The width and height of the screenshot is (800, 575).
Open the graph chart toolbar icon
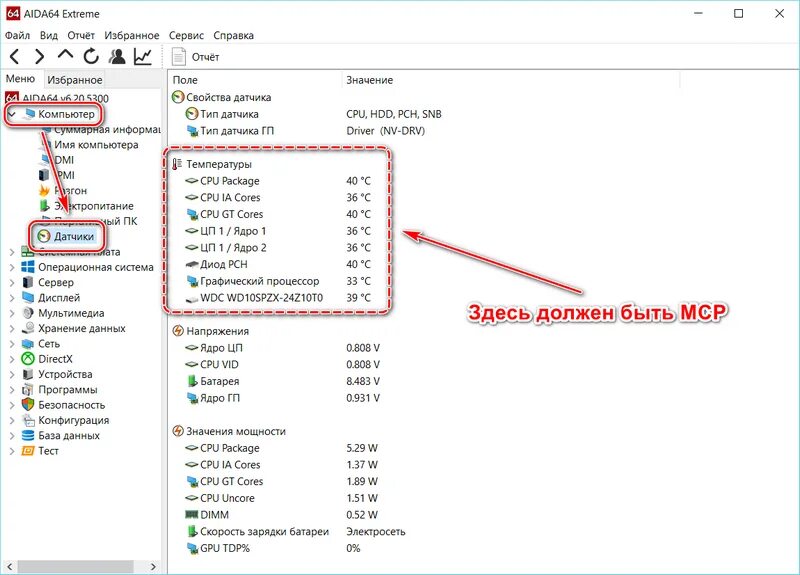(143, 56)
